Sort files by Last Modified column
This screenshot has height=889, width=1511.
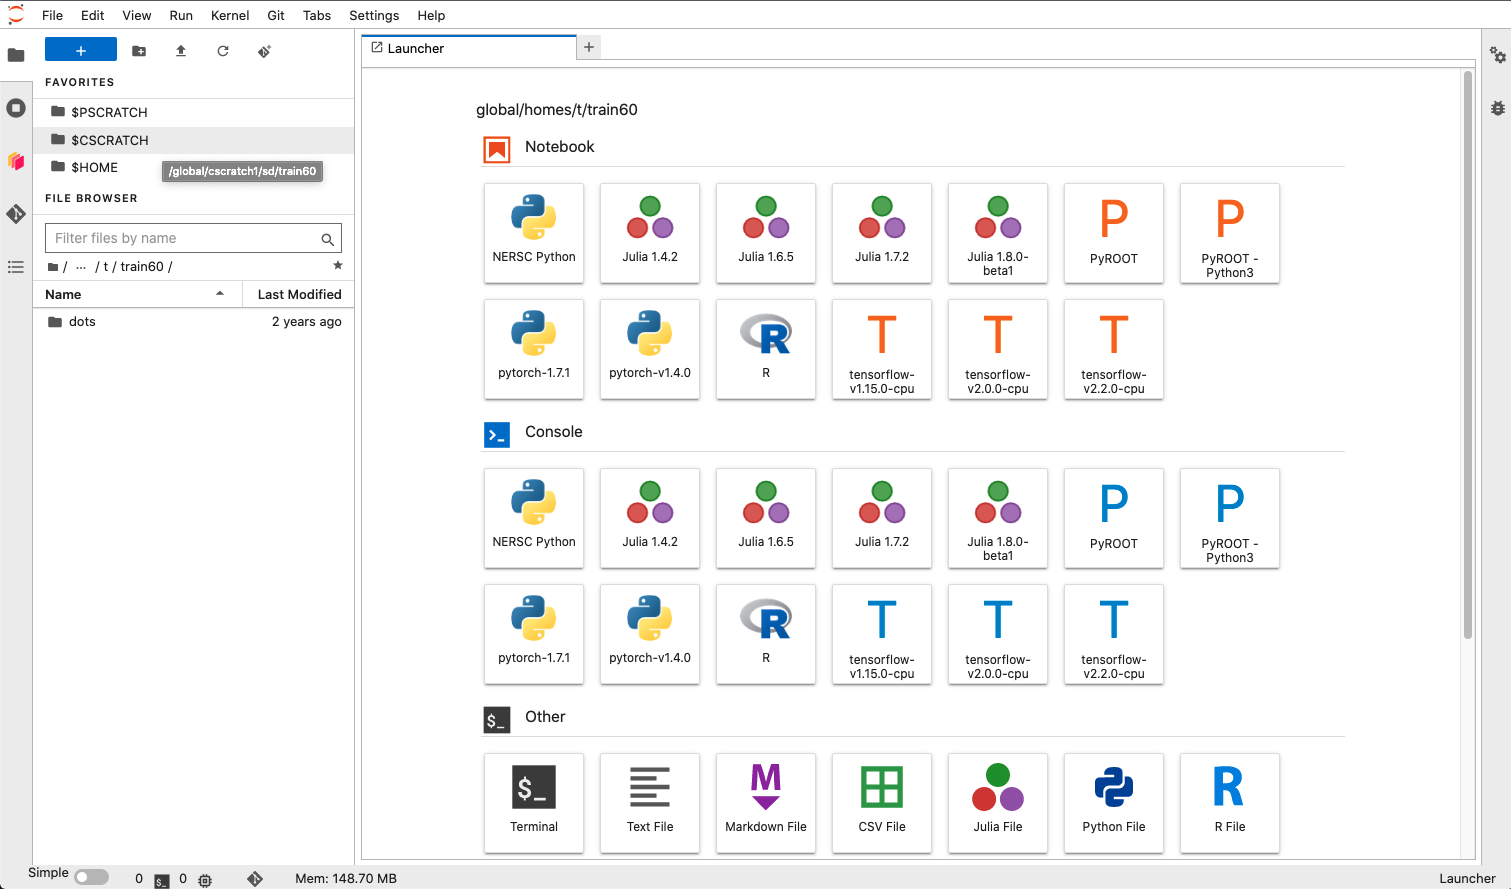click(x=299, y=294)
